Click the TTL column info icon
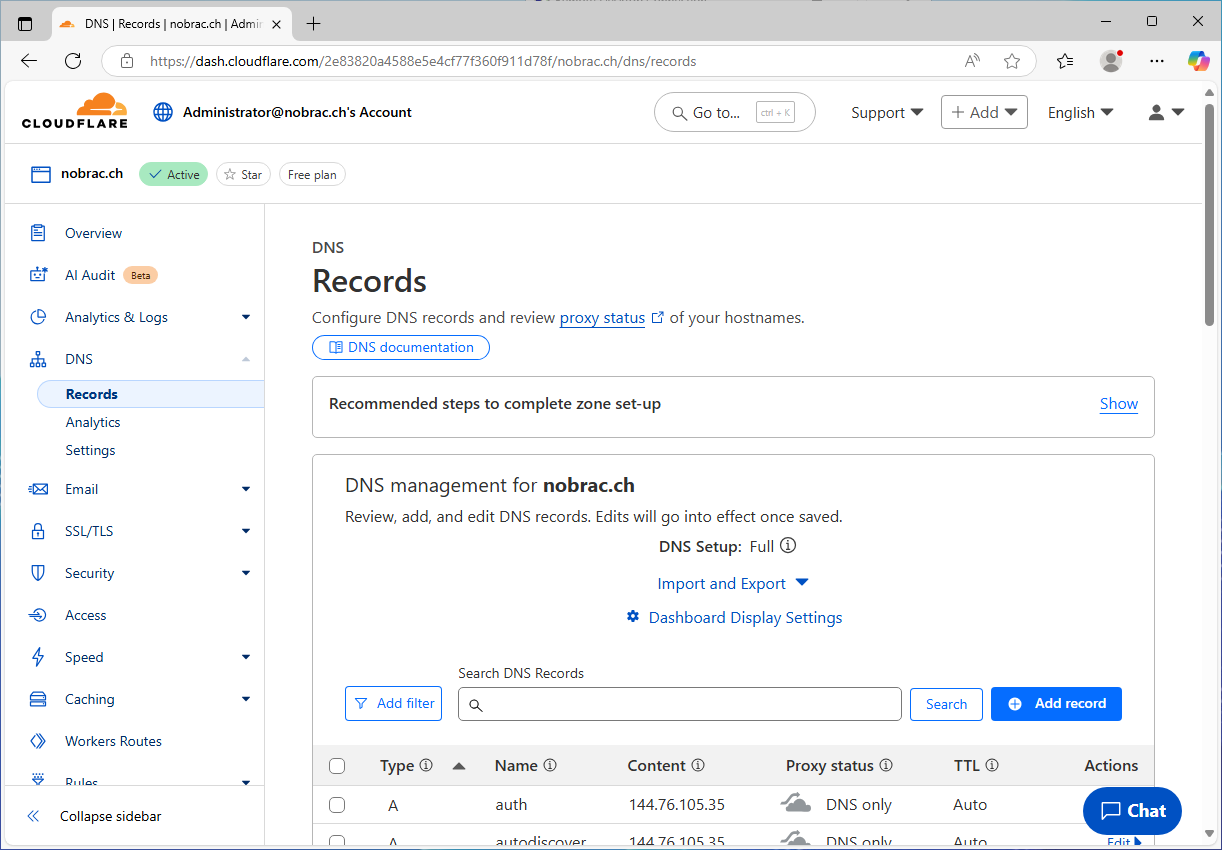 992,765
